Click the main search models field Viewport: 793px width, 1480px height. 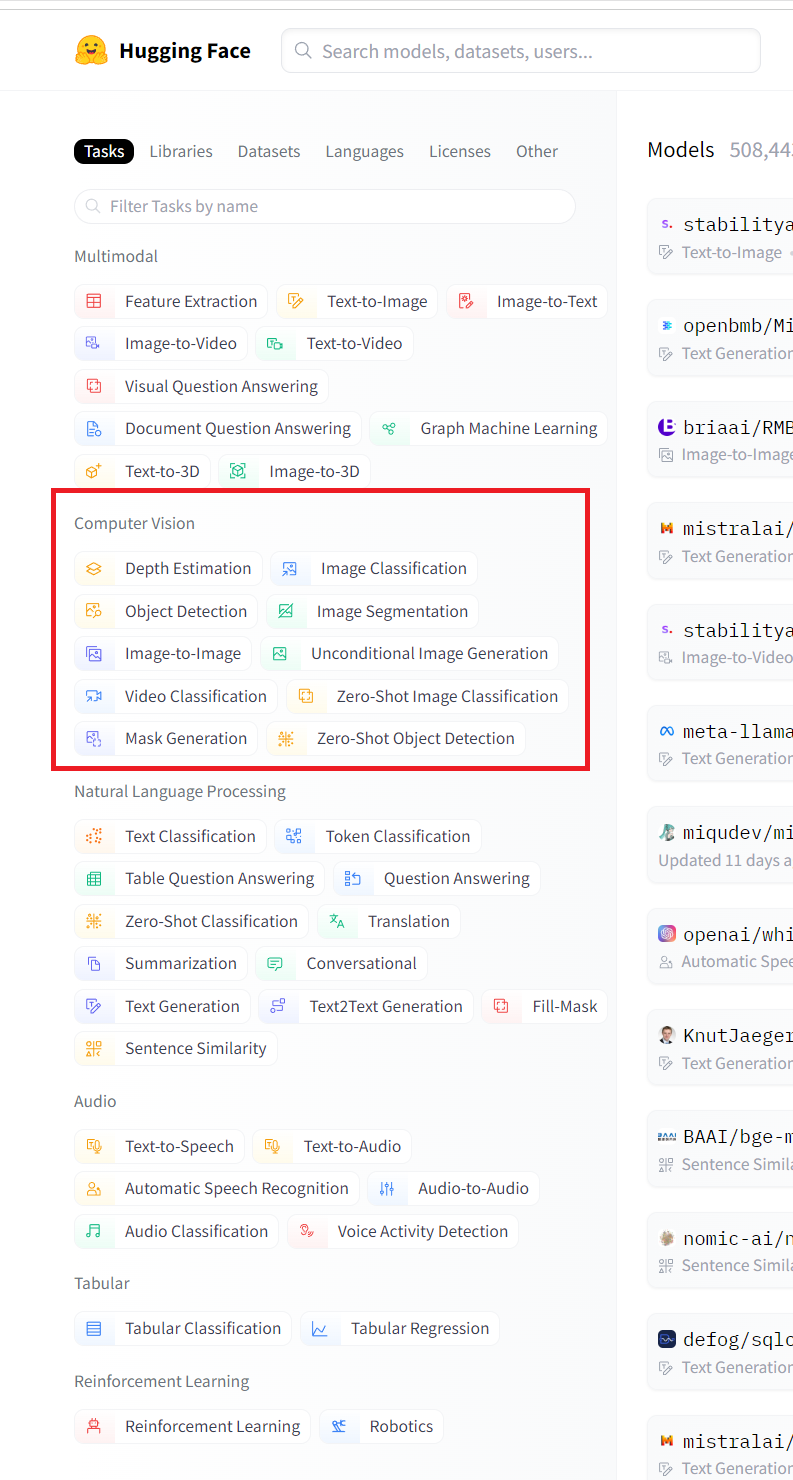click(521, 51)
